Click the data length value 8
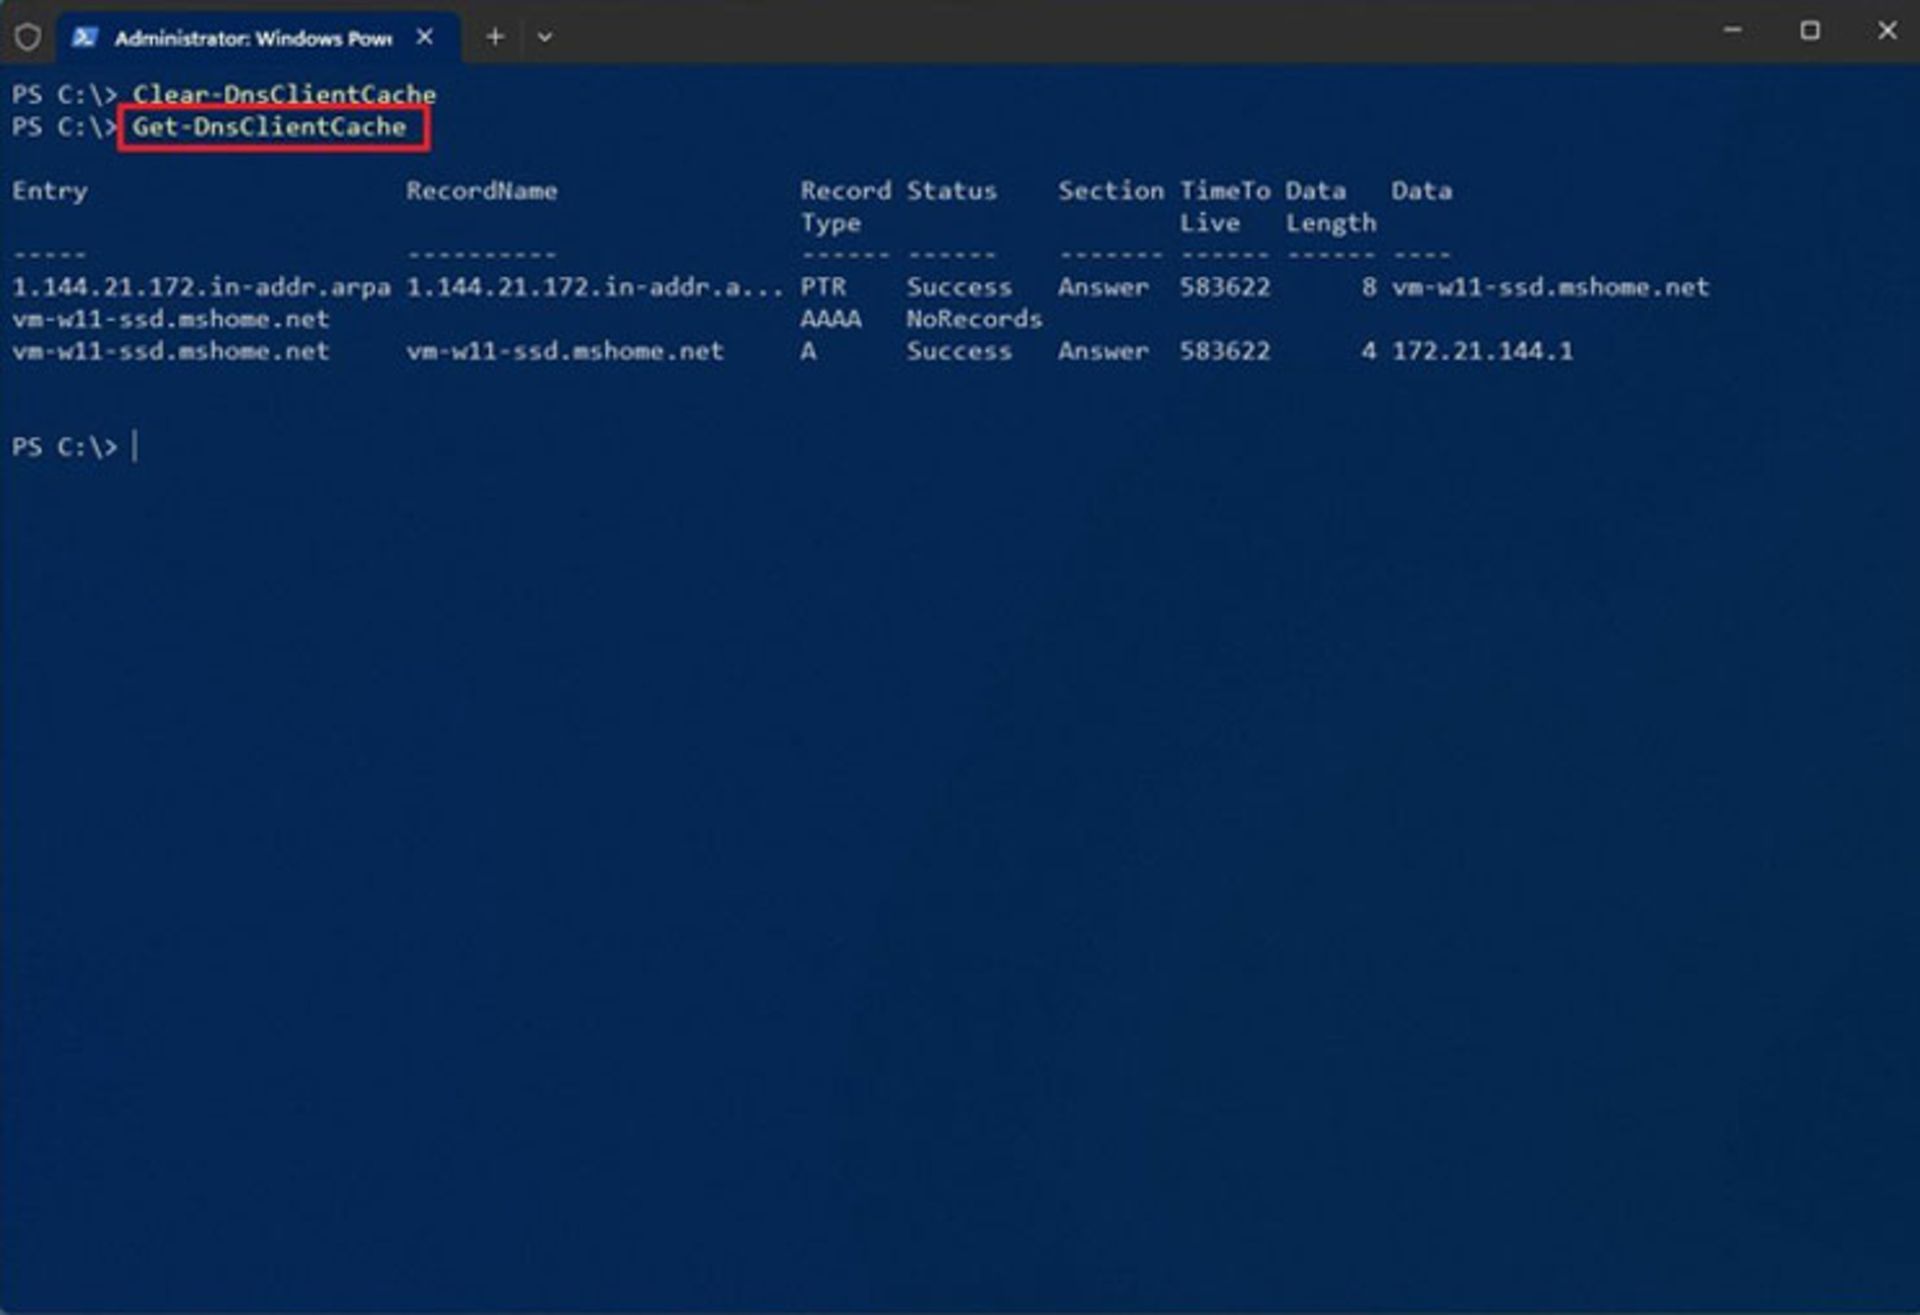This screenshot has width=1920, height=1315. coord(1368,287)
